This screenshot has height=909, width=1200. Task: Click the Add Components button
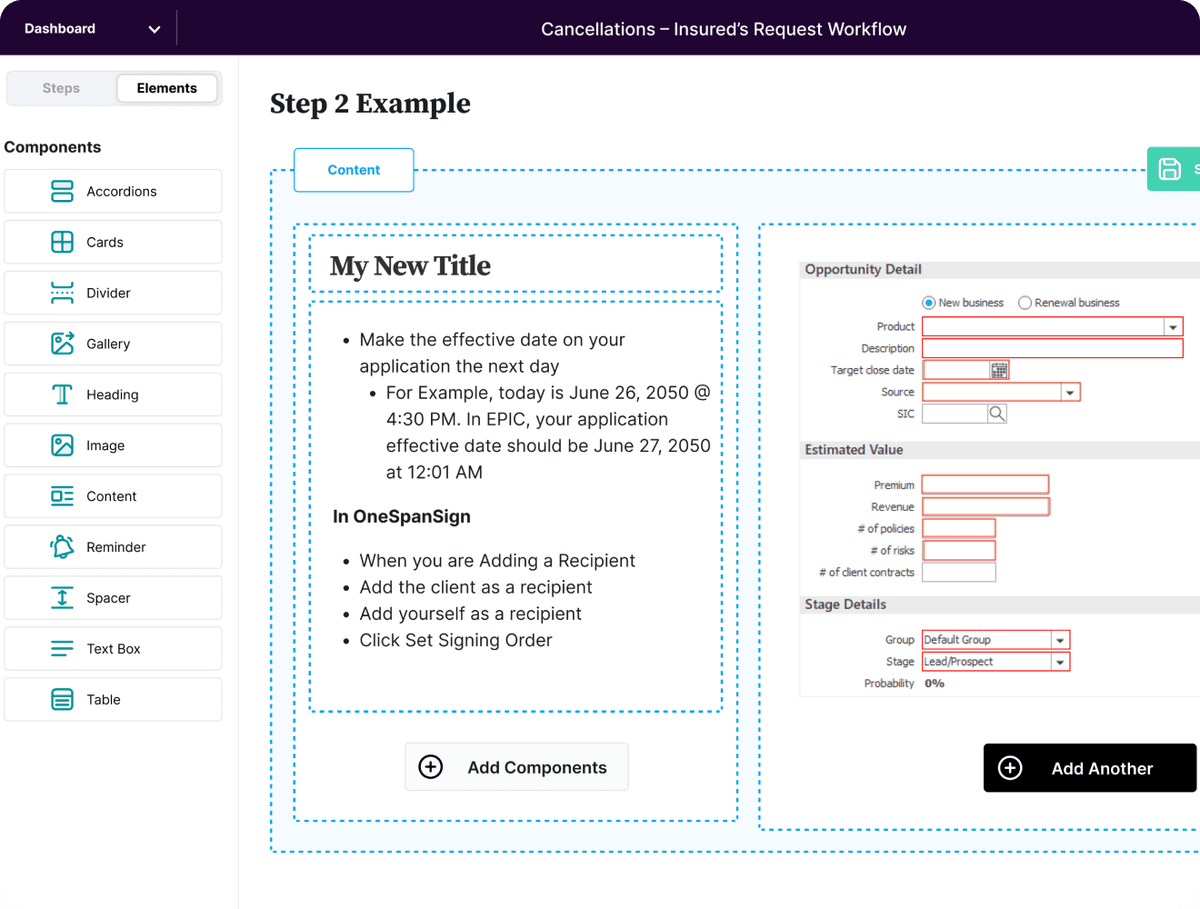pos(516,766)
